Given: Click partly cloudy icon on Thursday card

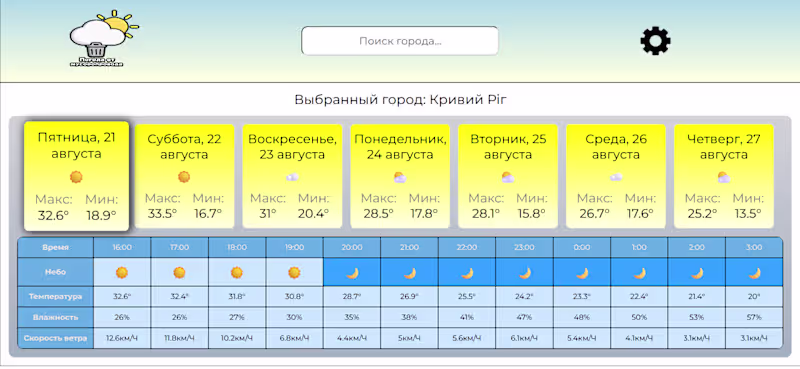Looking at the screenshot, I should tap(724, 177).
